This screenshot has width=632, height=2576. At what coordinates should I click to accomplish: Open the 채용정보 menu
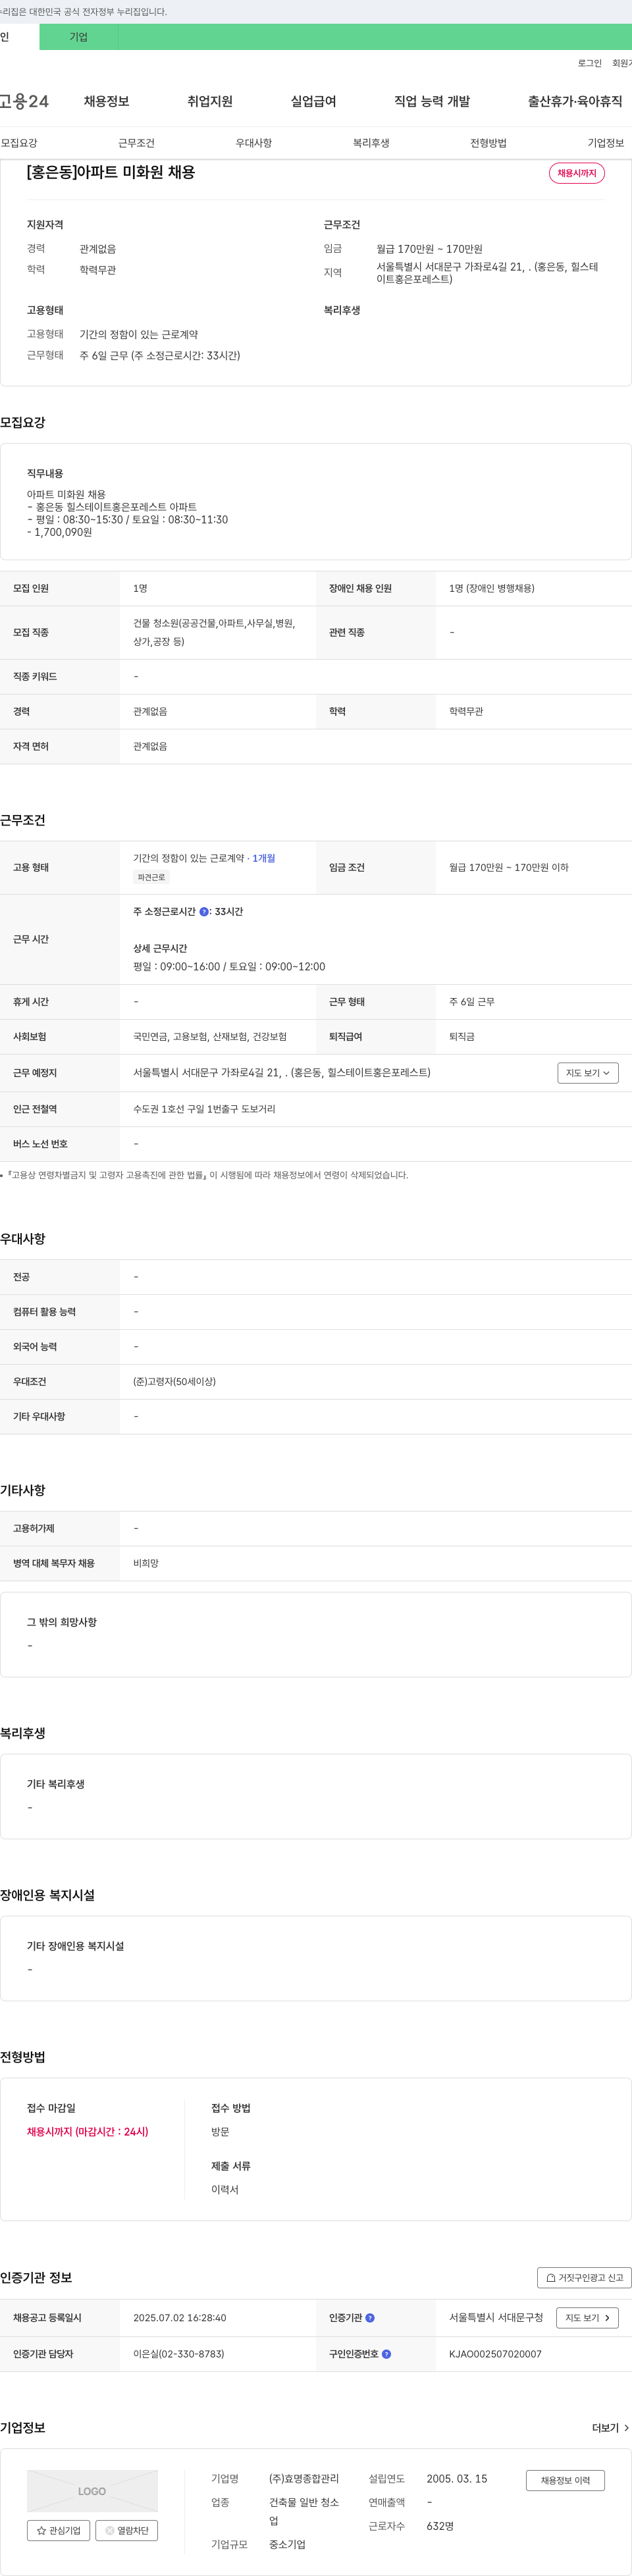(x=106, y=101)
